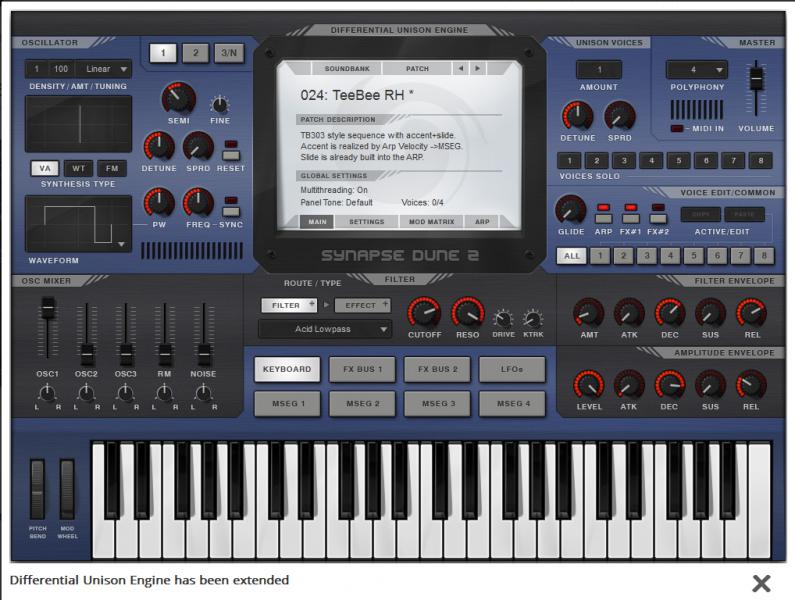The height and width of the screenshot is (600, 795).
Task: Open the FX BUS 1 page
Action: click(363, 369)
